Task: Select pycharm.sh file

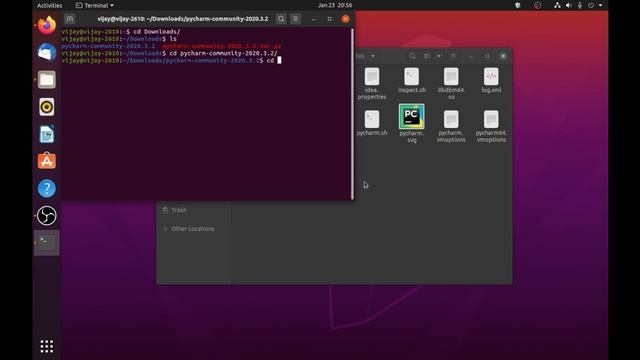Action: click(x=372, y=122)
